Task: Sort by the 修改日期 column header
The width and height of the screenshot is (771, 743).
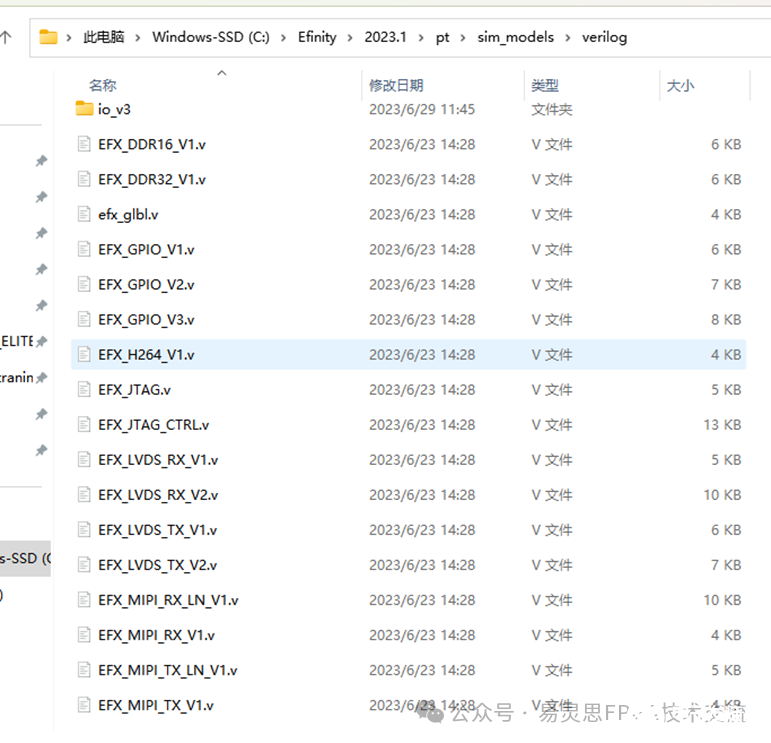Action: [396, 86]
